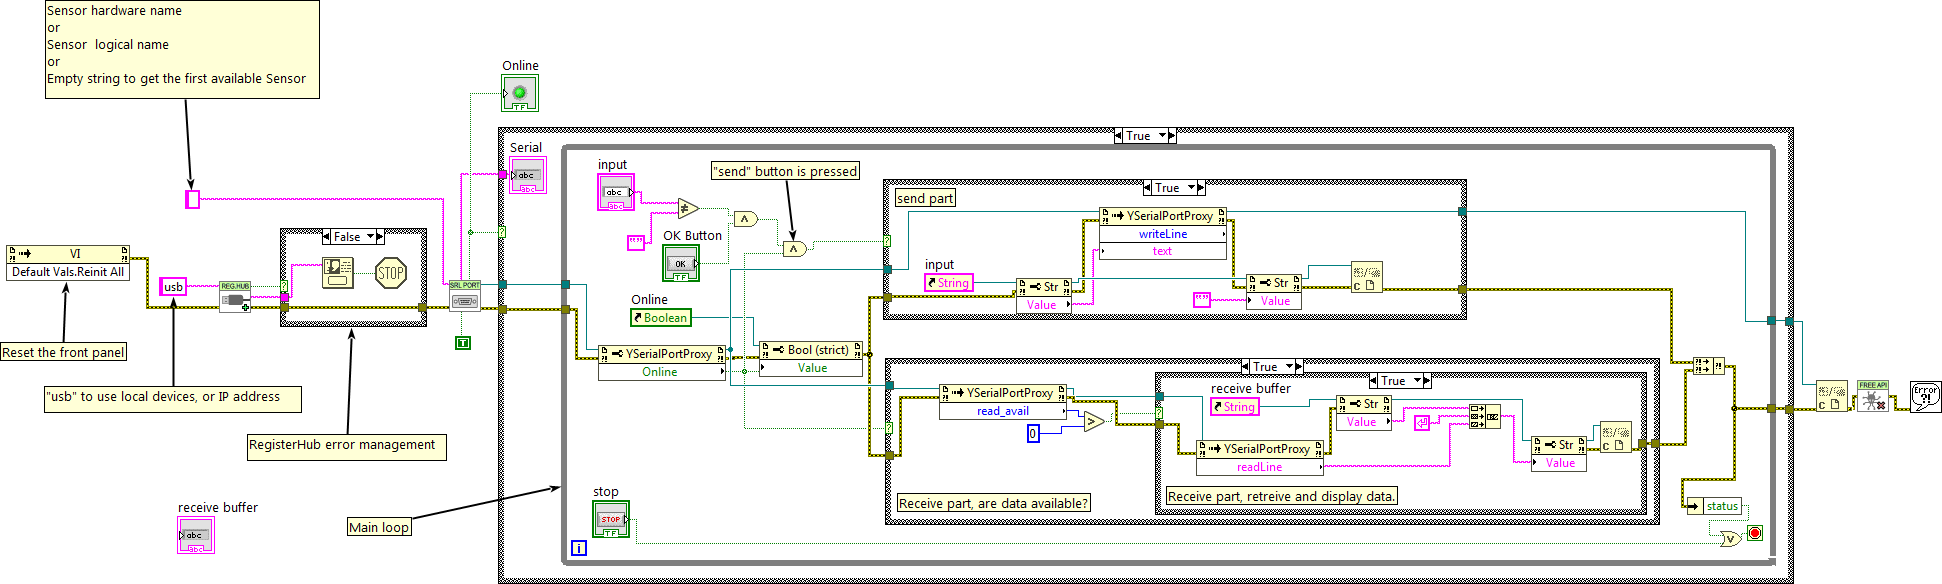Click the Greater Than comparison node

click(1094, 421)
